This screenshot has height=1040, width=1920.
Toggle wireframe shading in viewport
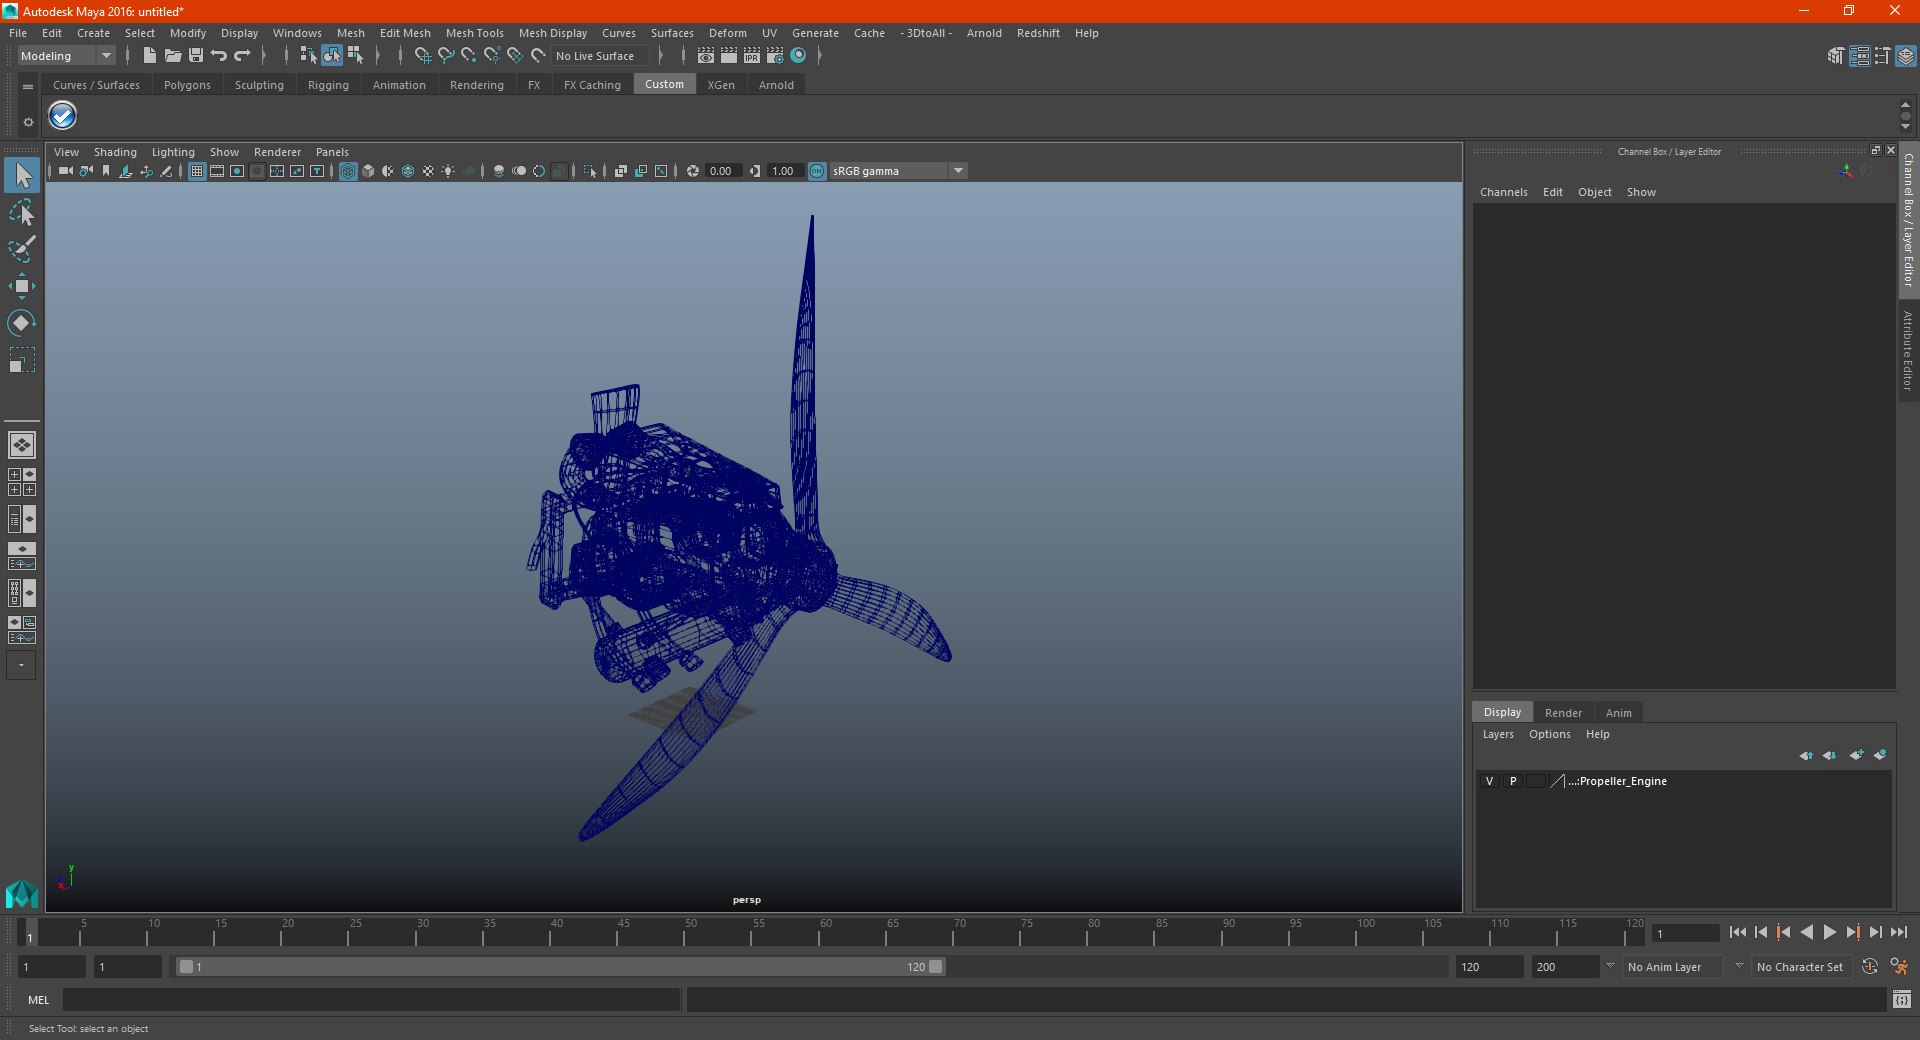(x=348, y=171)
